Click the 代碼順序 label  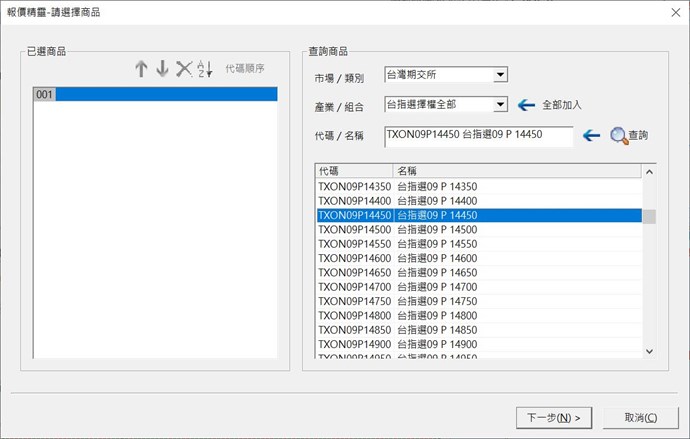point(247,69)
